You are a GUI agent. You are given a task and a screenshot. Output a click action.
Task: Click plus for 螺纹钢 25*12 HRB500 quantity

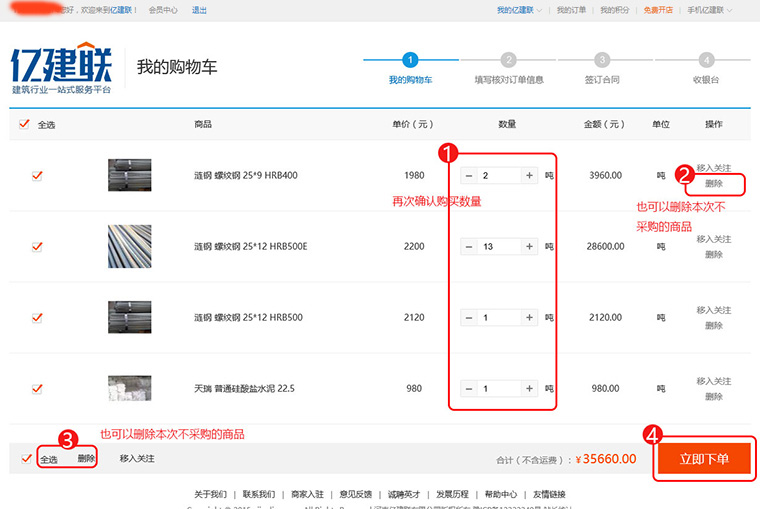pyautogui.click(x=529, y=318)
